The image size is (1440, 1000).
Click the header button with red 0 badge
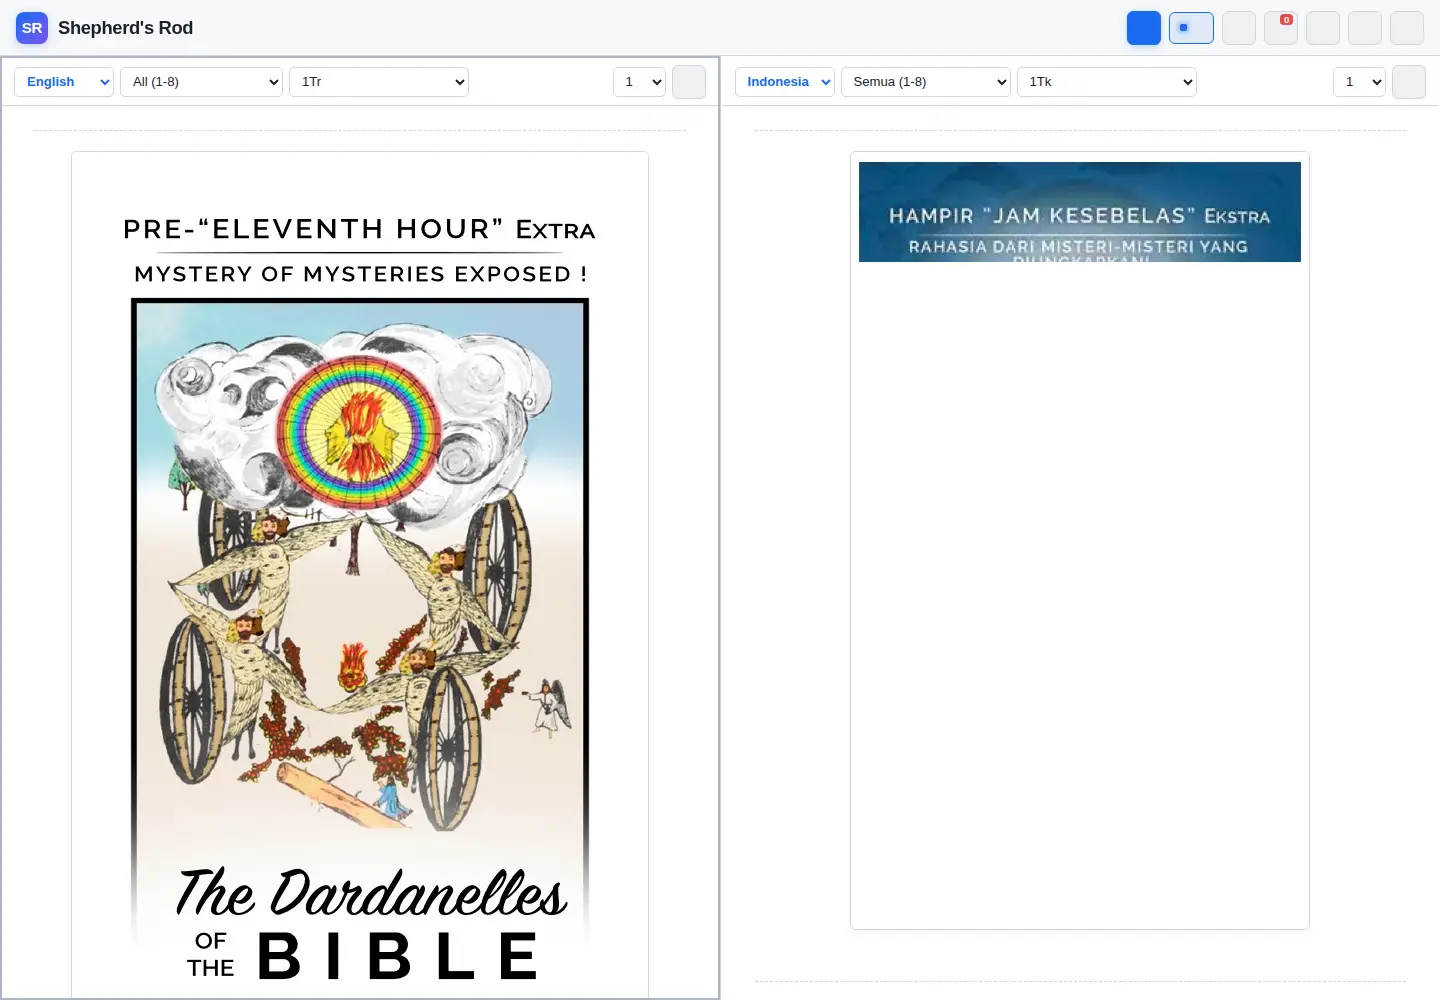(x=1281, y=28)
